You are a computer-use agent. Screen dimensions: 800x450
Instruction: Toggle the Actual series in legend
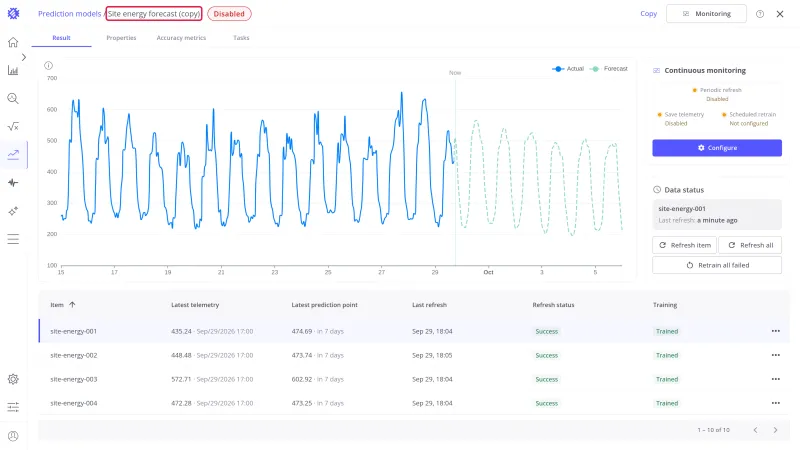(x=568, y=68)
